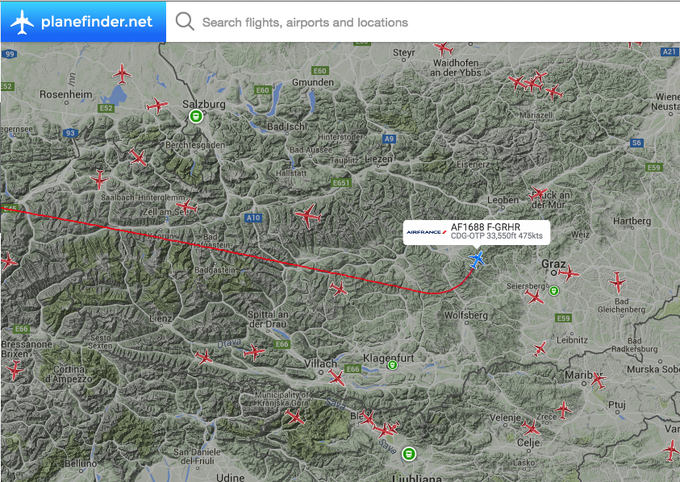Click the S6 road shield

point(636,143)
